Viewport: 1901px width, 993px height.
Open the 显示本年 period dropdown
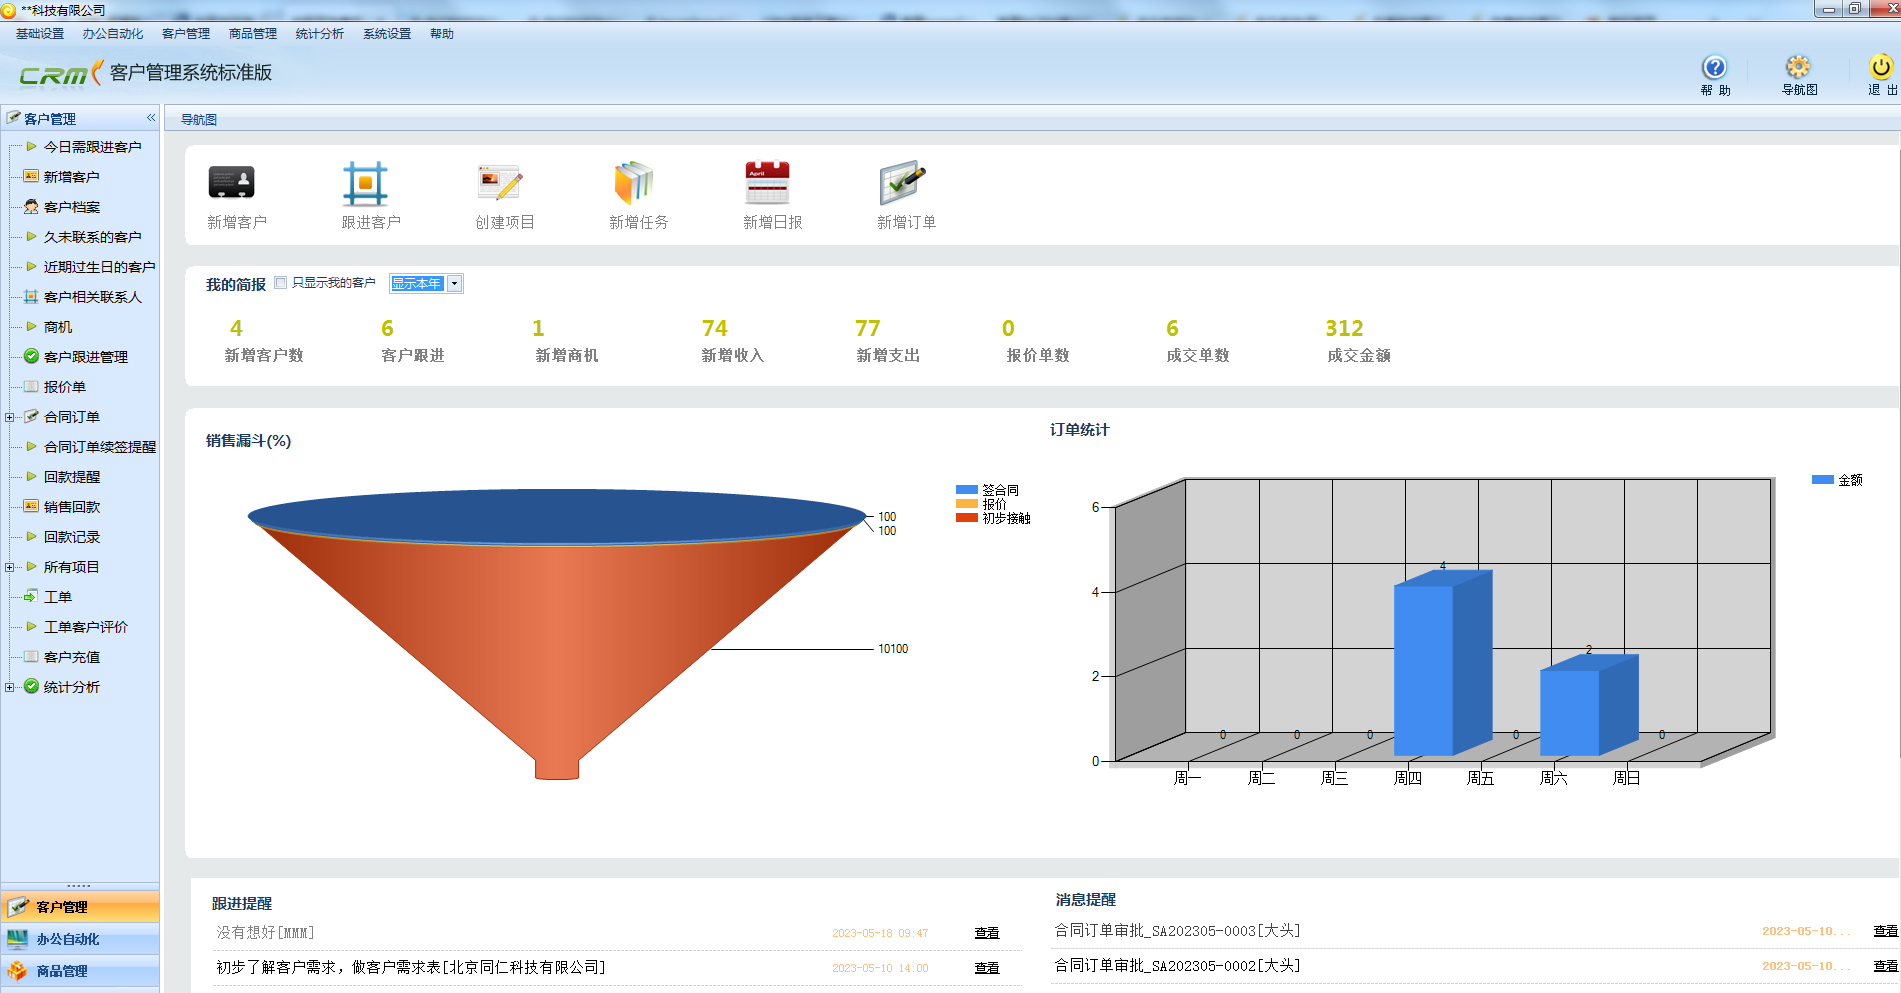tap(454, 284)
